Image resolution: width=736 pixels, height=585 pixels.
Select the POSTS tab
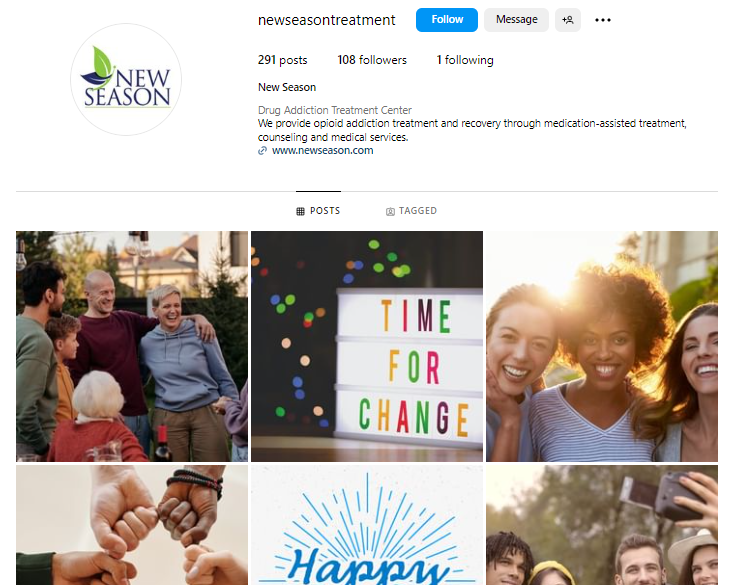(318, 211)
